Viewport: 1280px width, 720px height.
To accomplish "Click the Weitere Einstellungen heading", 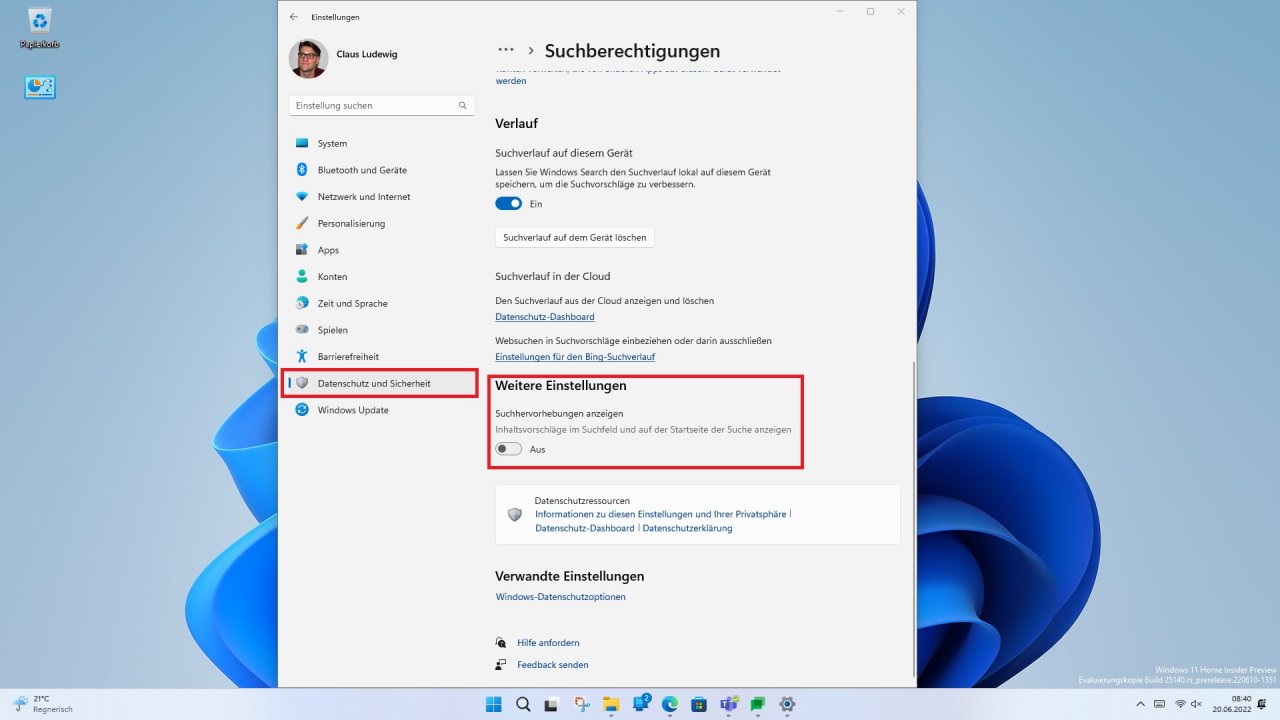I will (561, 385).
